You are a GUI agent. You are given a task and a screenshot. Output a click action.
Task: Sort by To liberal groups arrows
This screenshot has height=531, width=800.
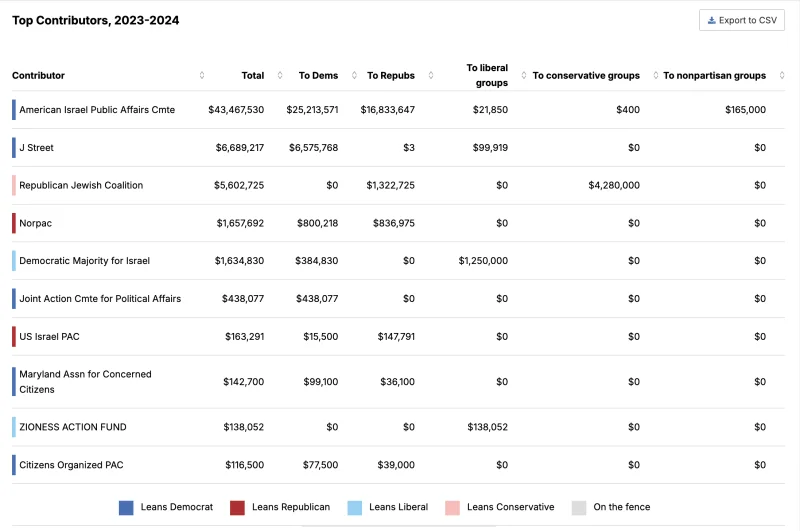click(x=524, y=75)
